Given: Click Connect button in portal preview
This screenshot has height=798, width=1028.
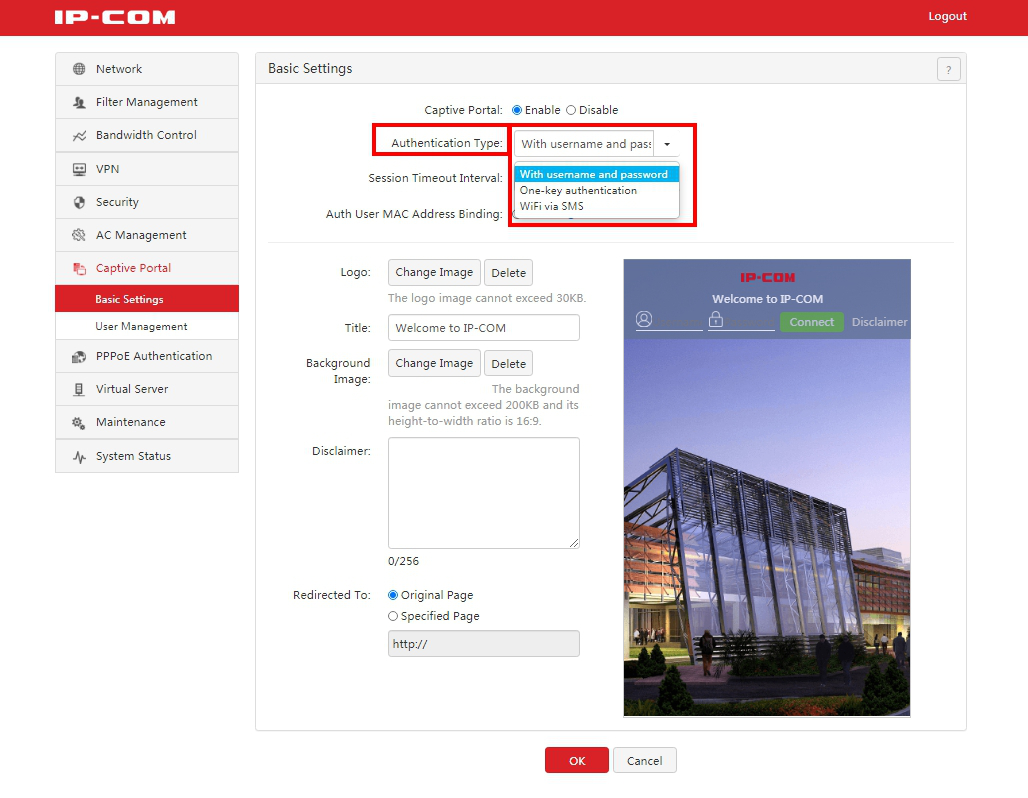Looking at the screenshot, I should pyautogui.click(x=812, y=322).
